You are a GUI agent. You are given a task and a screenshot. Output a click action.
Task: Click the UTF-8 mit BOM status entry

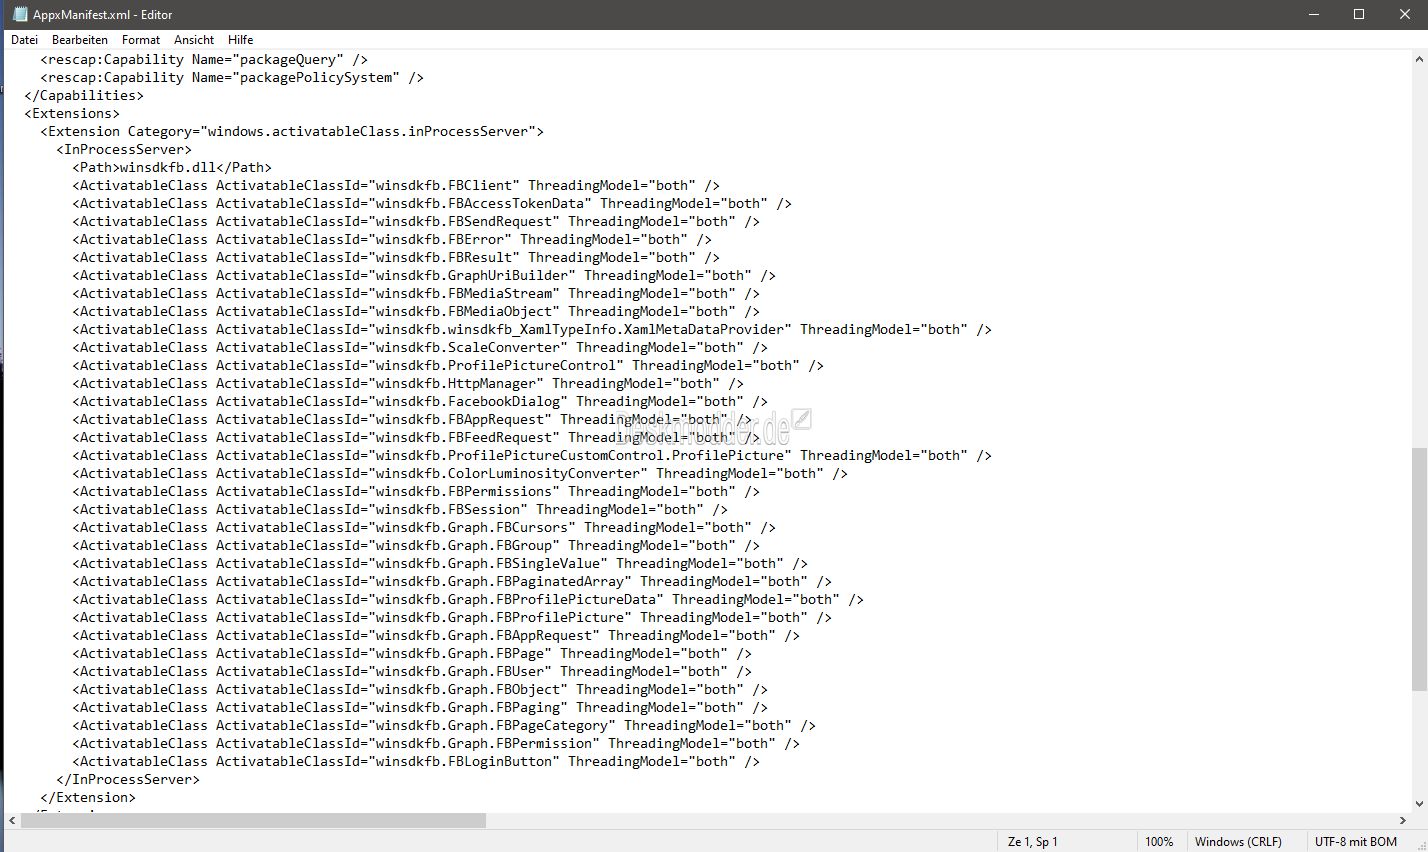(x=1356, y=842)
